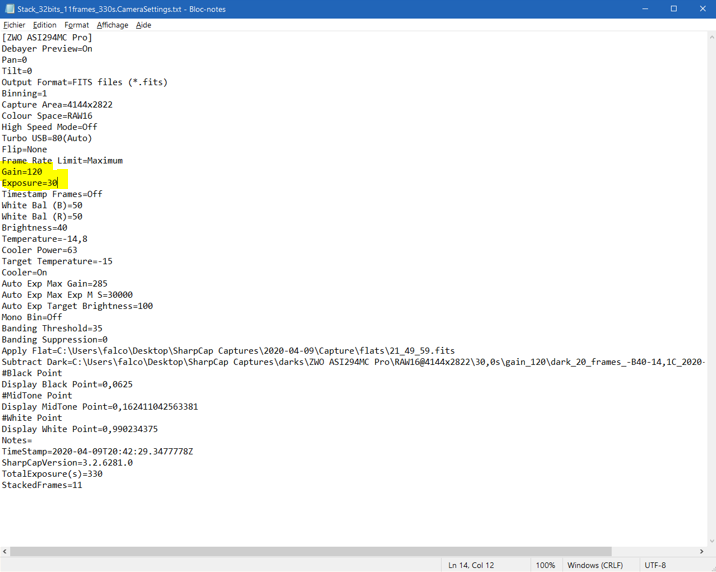Click the highlighted Exposure=30 text
716x572 pixels.
[x=30, y=183]
